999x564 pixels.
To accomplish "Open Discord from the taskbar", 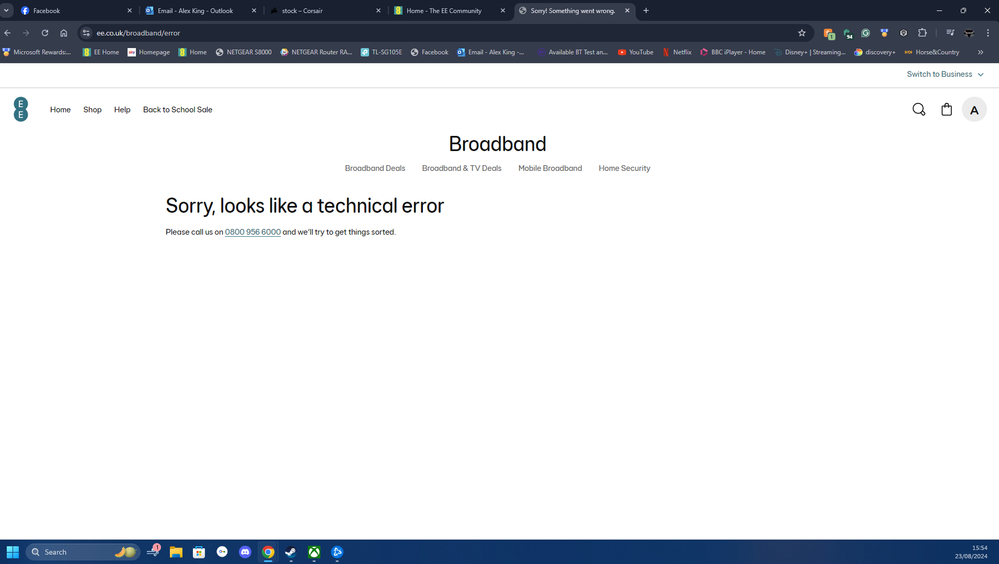I will 245,552.
